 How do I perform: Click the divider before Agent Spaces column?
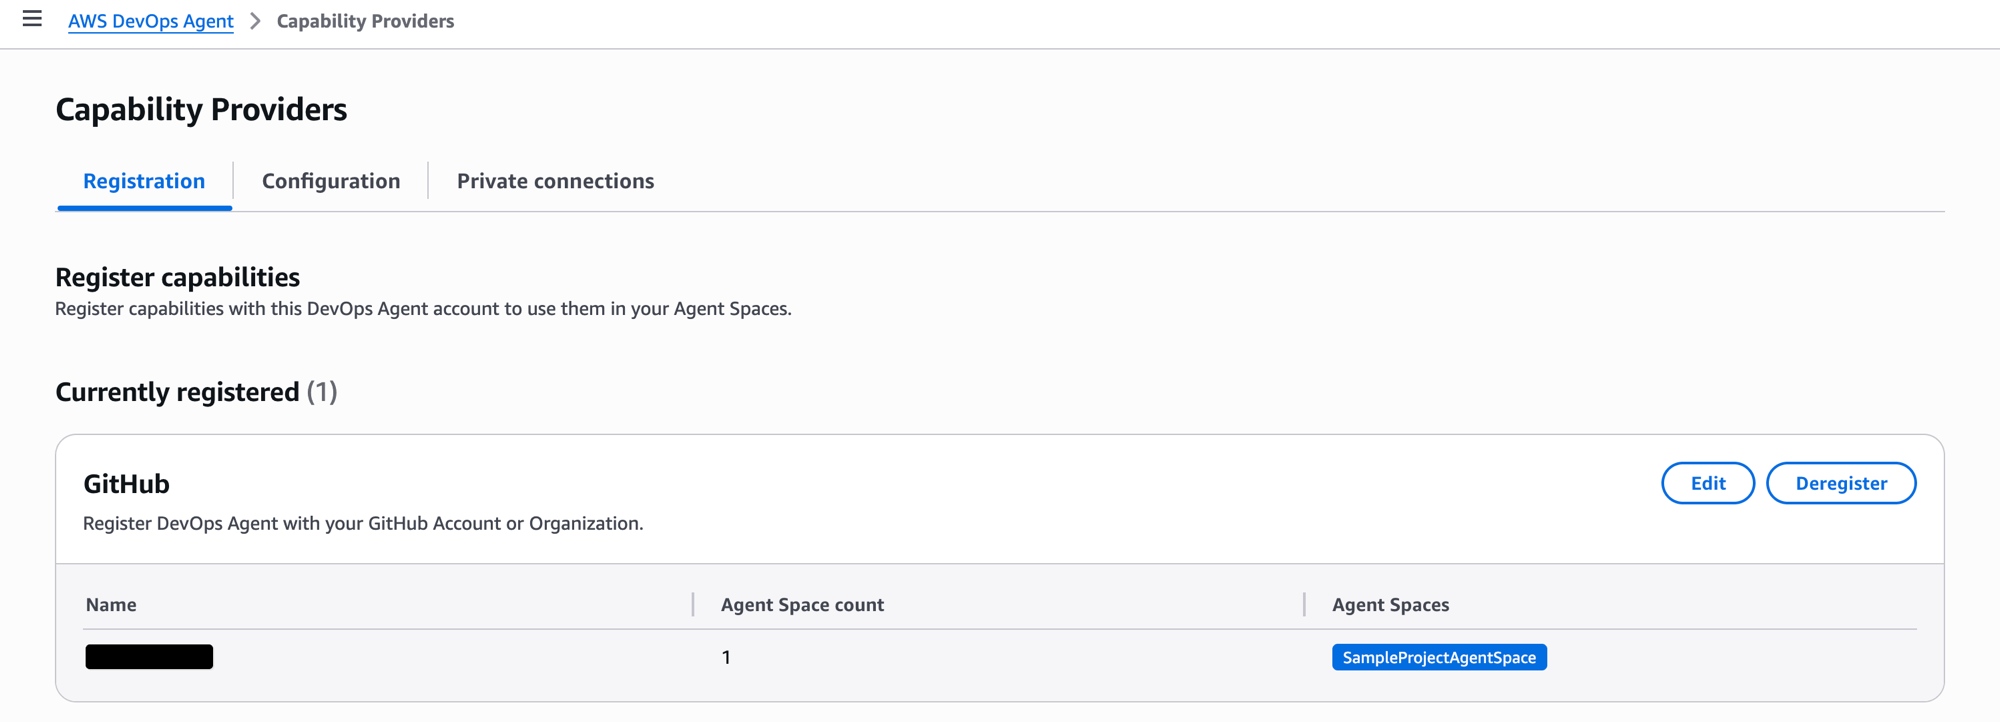1304,604
